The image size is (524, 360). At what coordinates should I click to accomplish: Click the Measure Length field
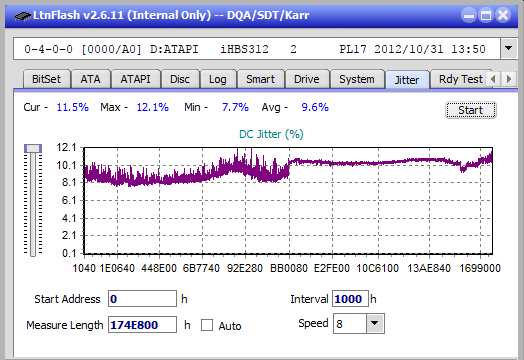(142, 325)
